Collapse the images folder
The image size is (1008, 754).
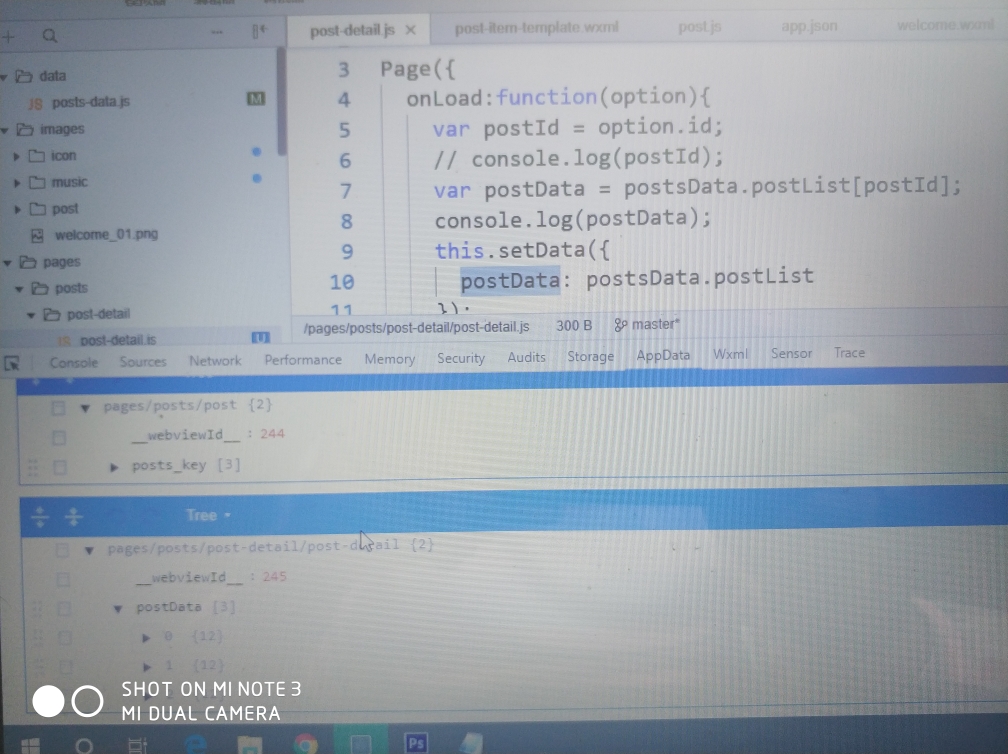tap(4, 130)
